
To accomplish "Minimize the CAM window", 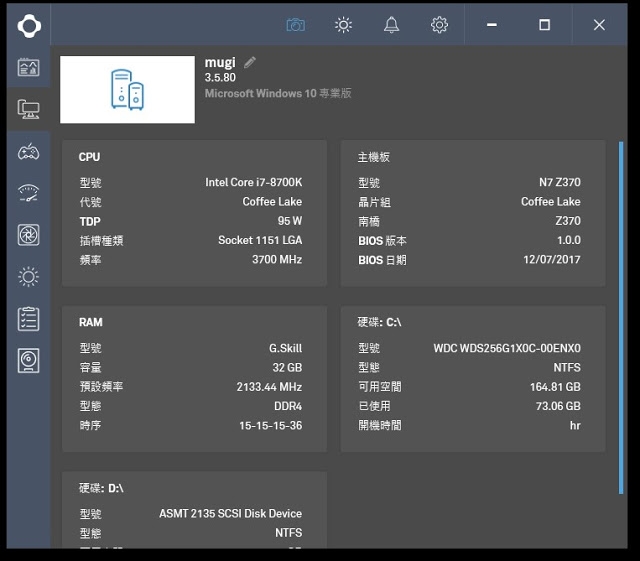I will [x=492, y=25].
